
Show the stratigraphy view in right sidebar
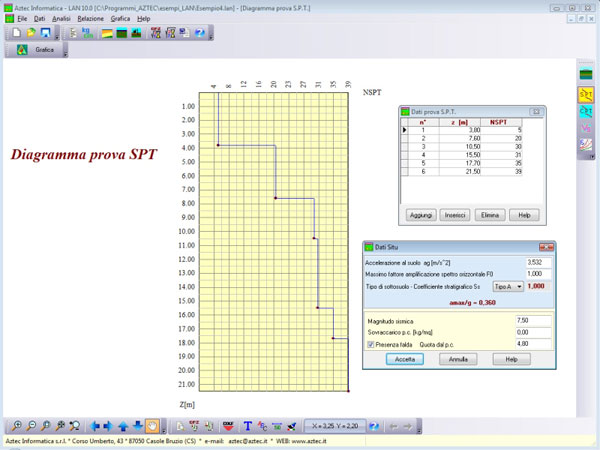(586, 74)
